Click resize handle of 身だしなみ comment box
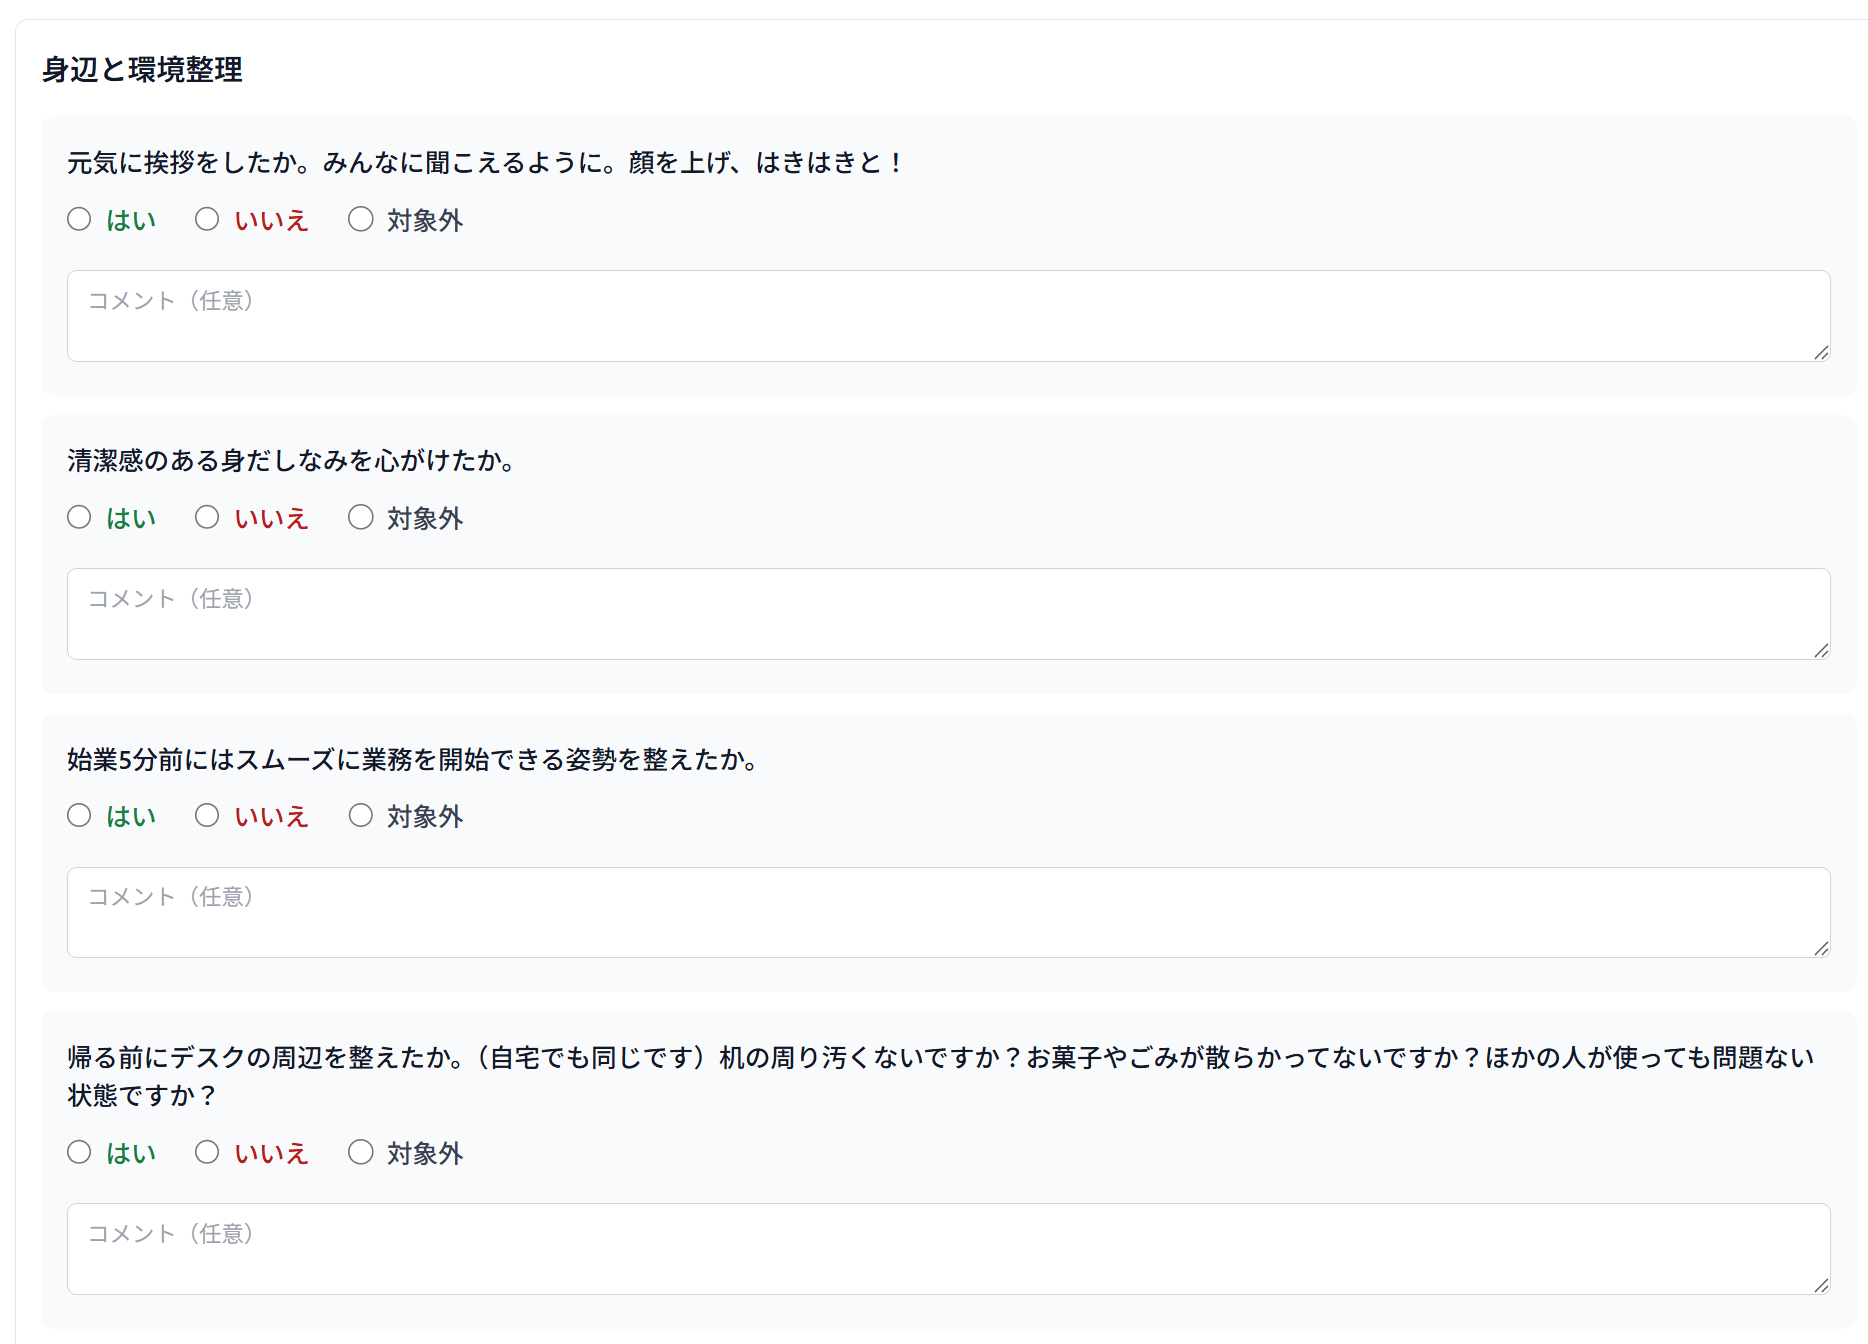 1821,650
